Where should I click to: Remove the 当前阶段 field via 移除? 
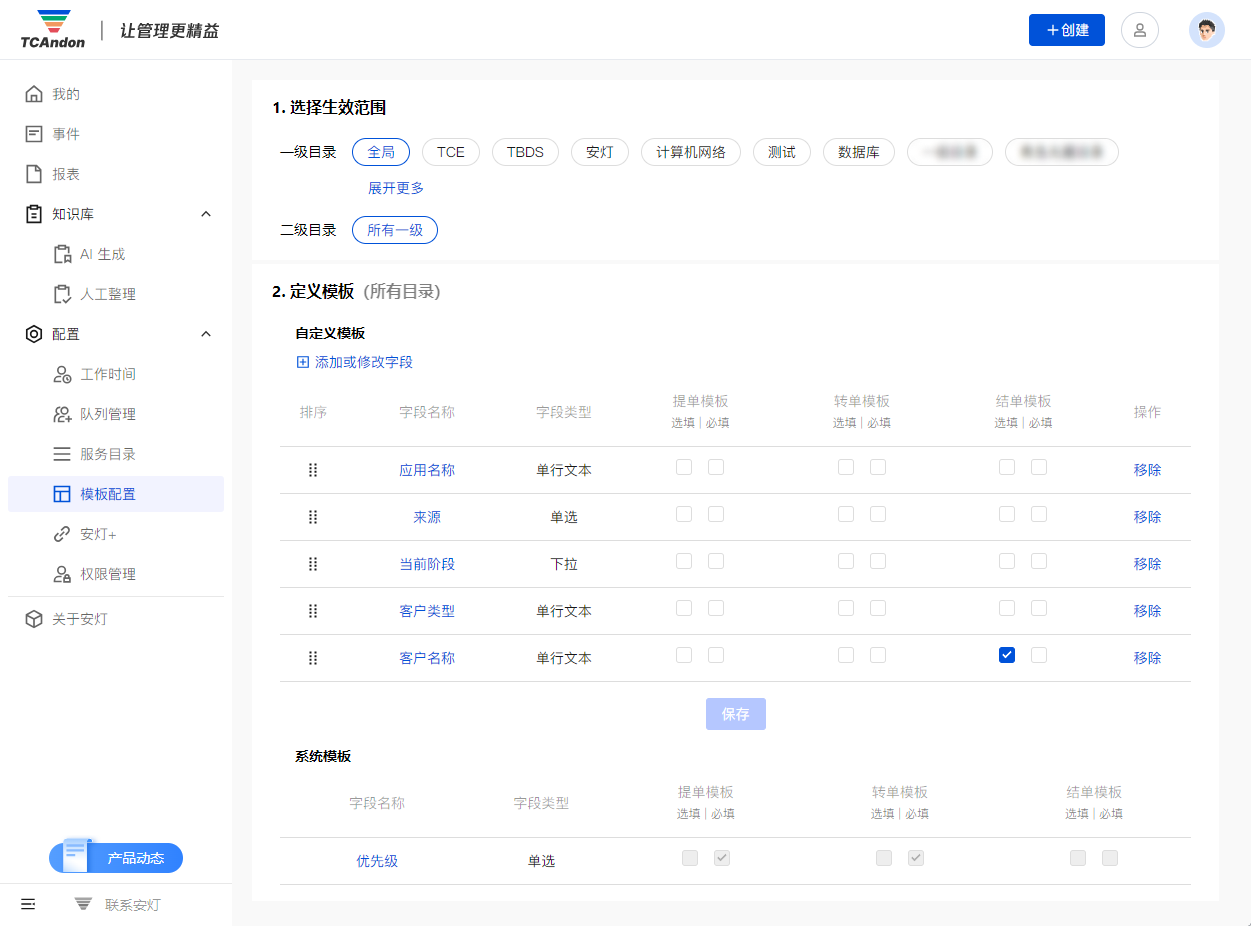1147,563
